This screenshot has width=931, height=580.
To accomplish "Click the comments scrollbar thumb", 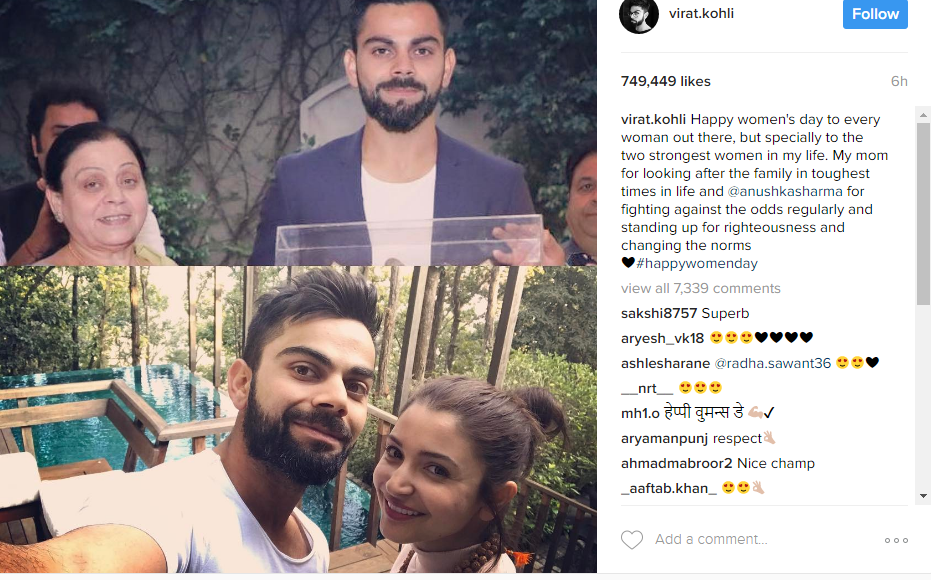I will (923, 214).
